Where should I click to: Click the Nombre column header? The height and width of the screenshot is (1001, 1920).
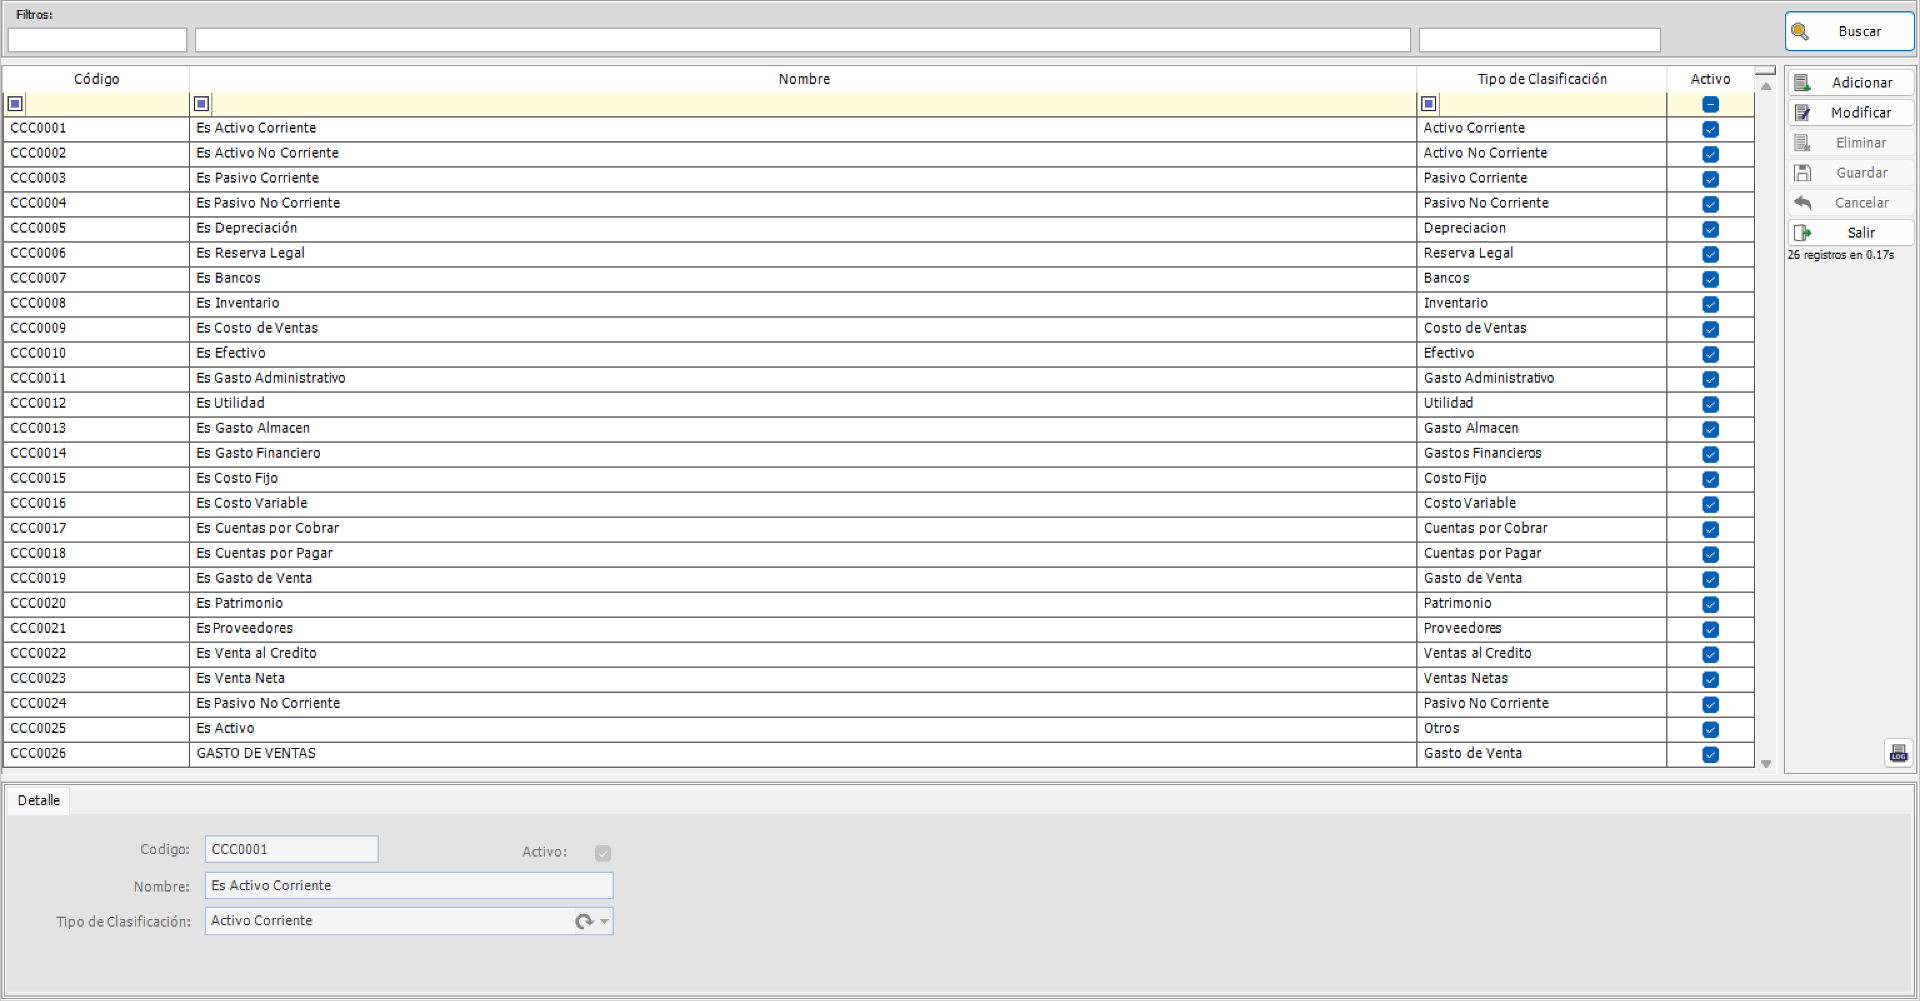point(803,79)
